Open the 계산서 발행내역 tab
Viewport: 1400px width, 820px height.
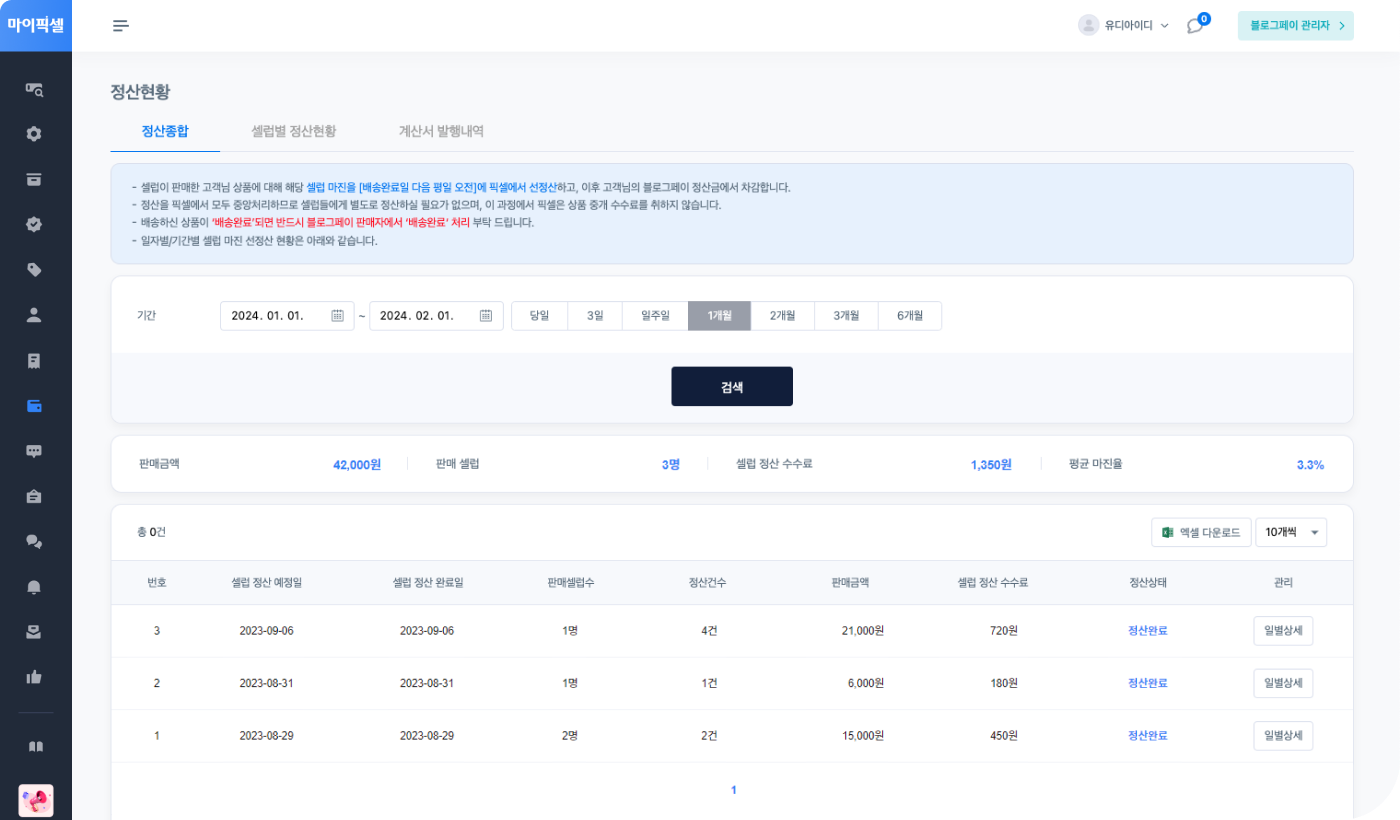[441, 131]
